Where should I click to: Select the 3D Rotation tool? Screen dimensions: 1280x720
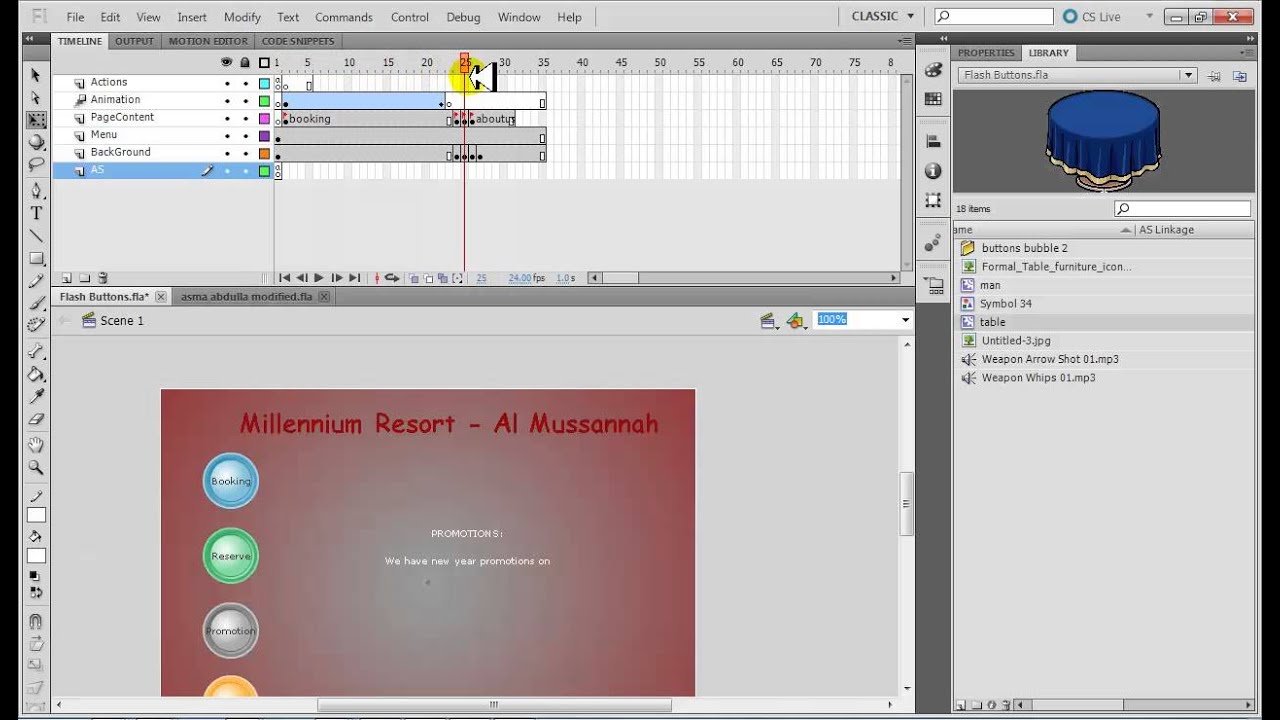click(36, 142)
